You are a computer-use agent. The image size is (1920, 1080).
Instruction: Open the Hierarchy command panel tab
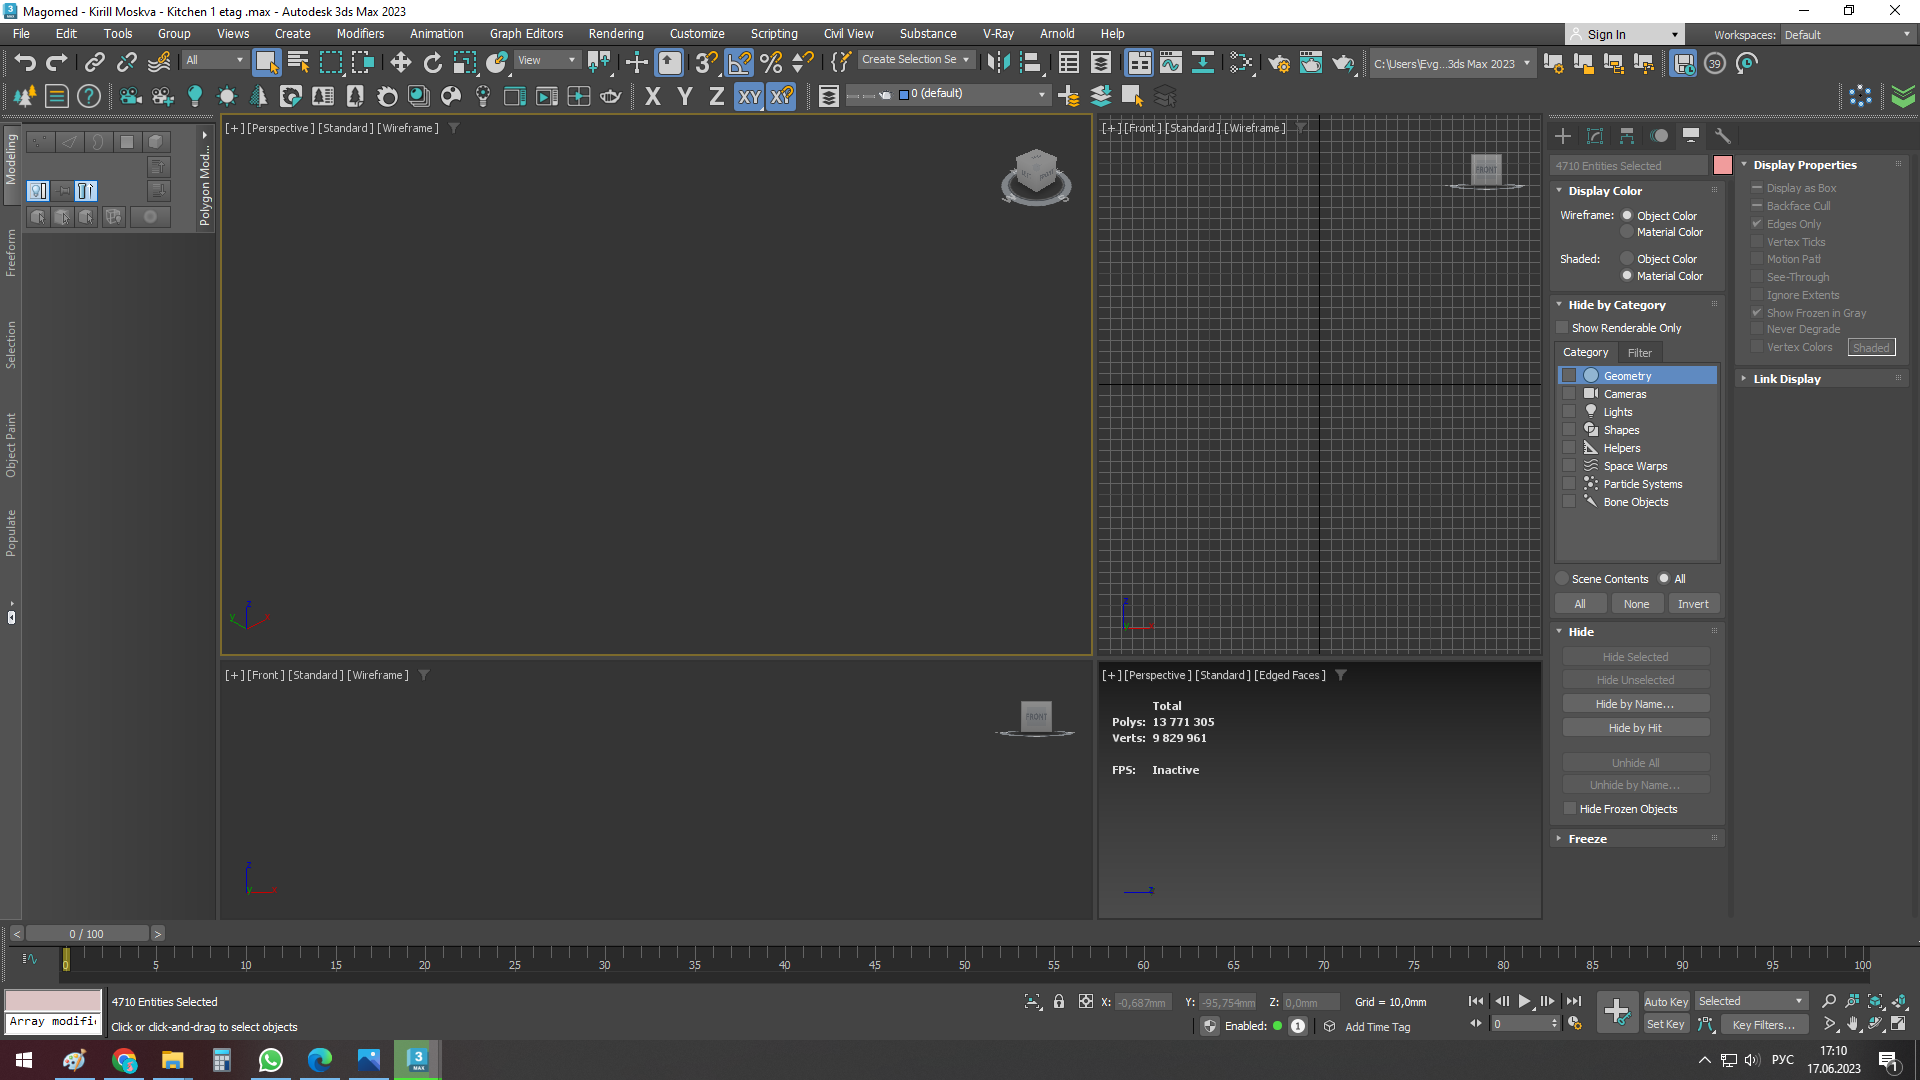tap(1627, 136)
